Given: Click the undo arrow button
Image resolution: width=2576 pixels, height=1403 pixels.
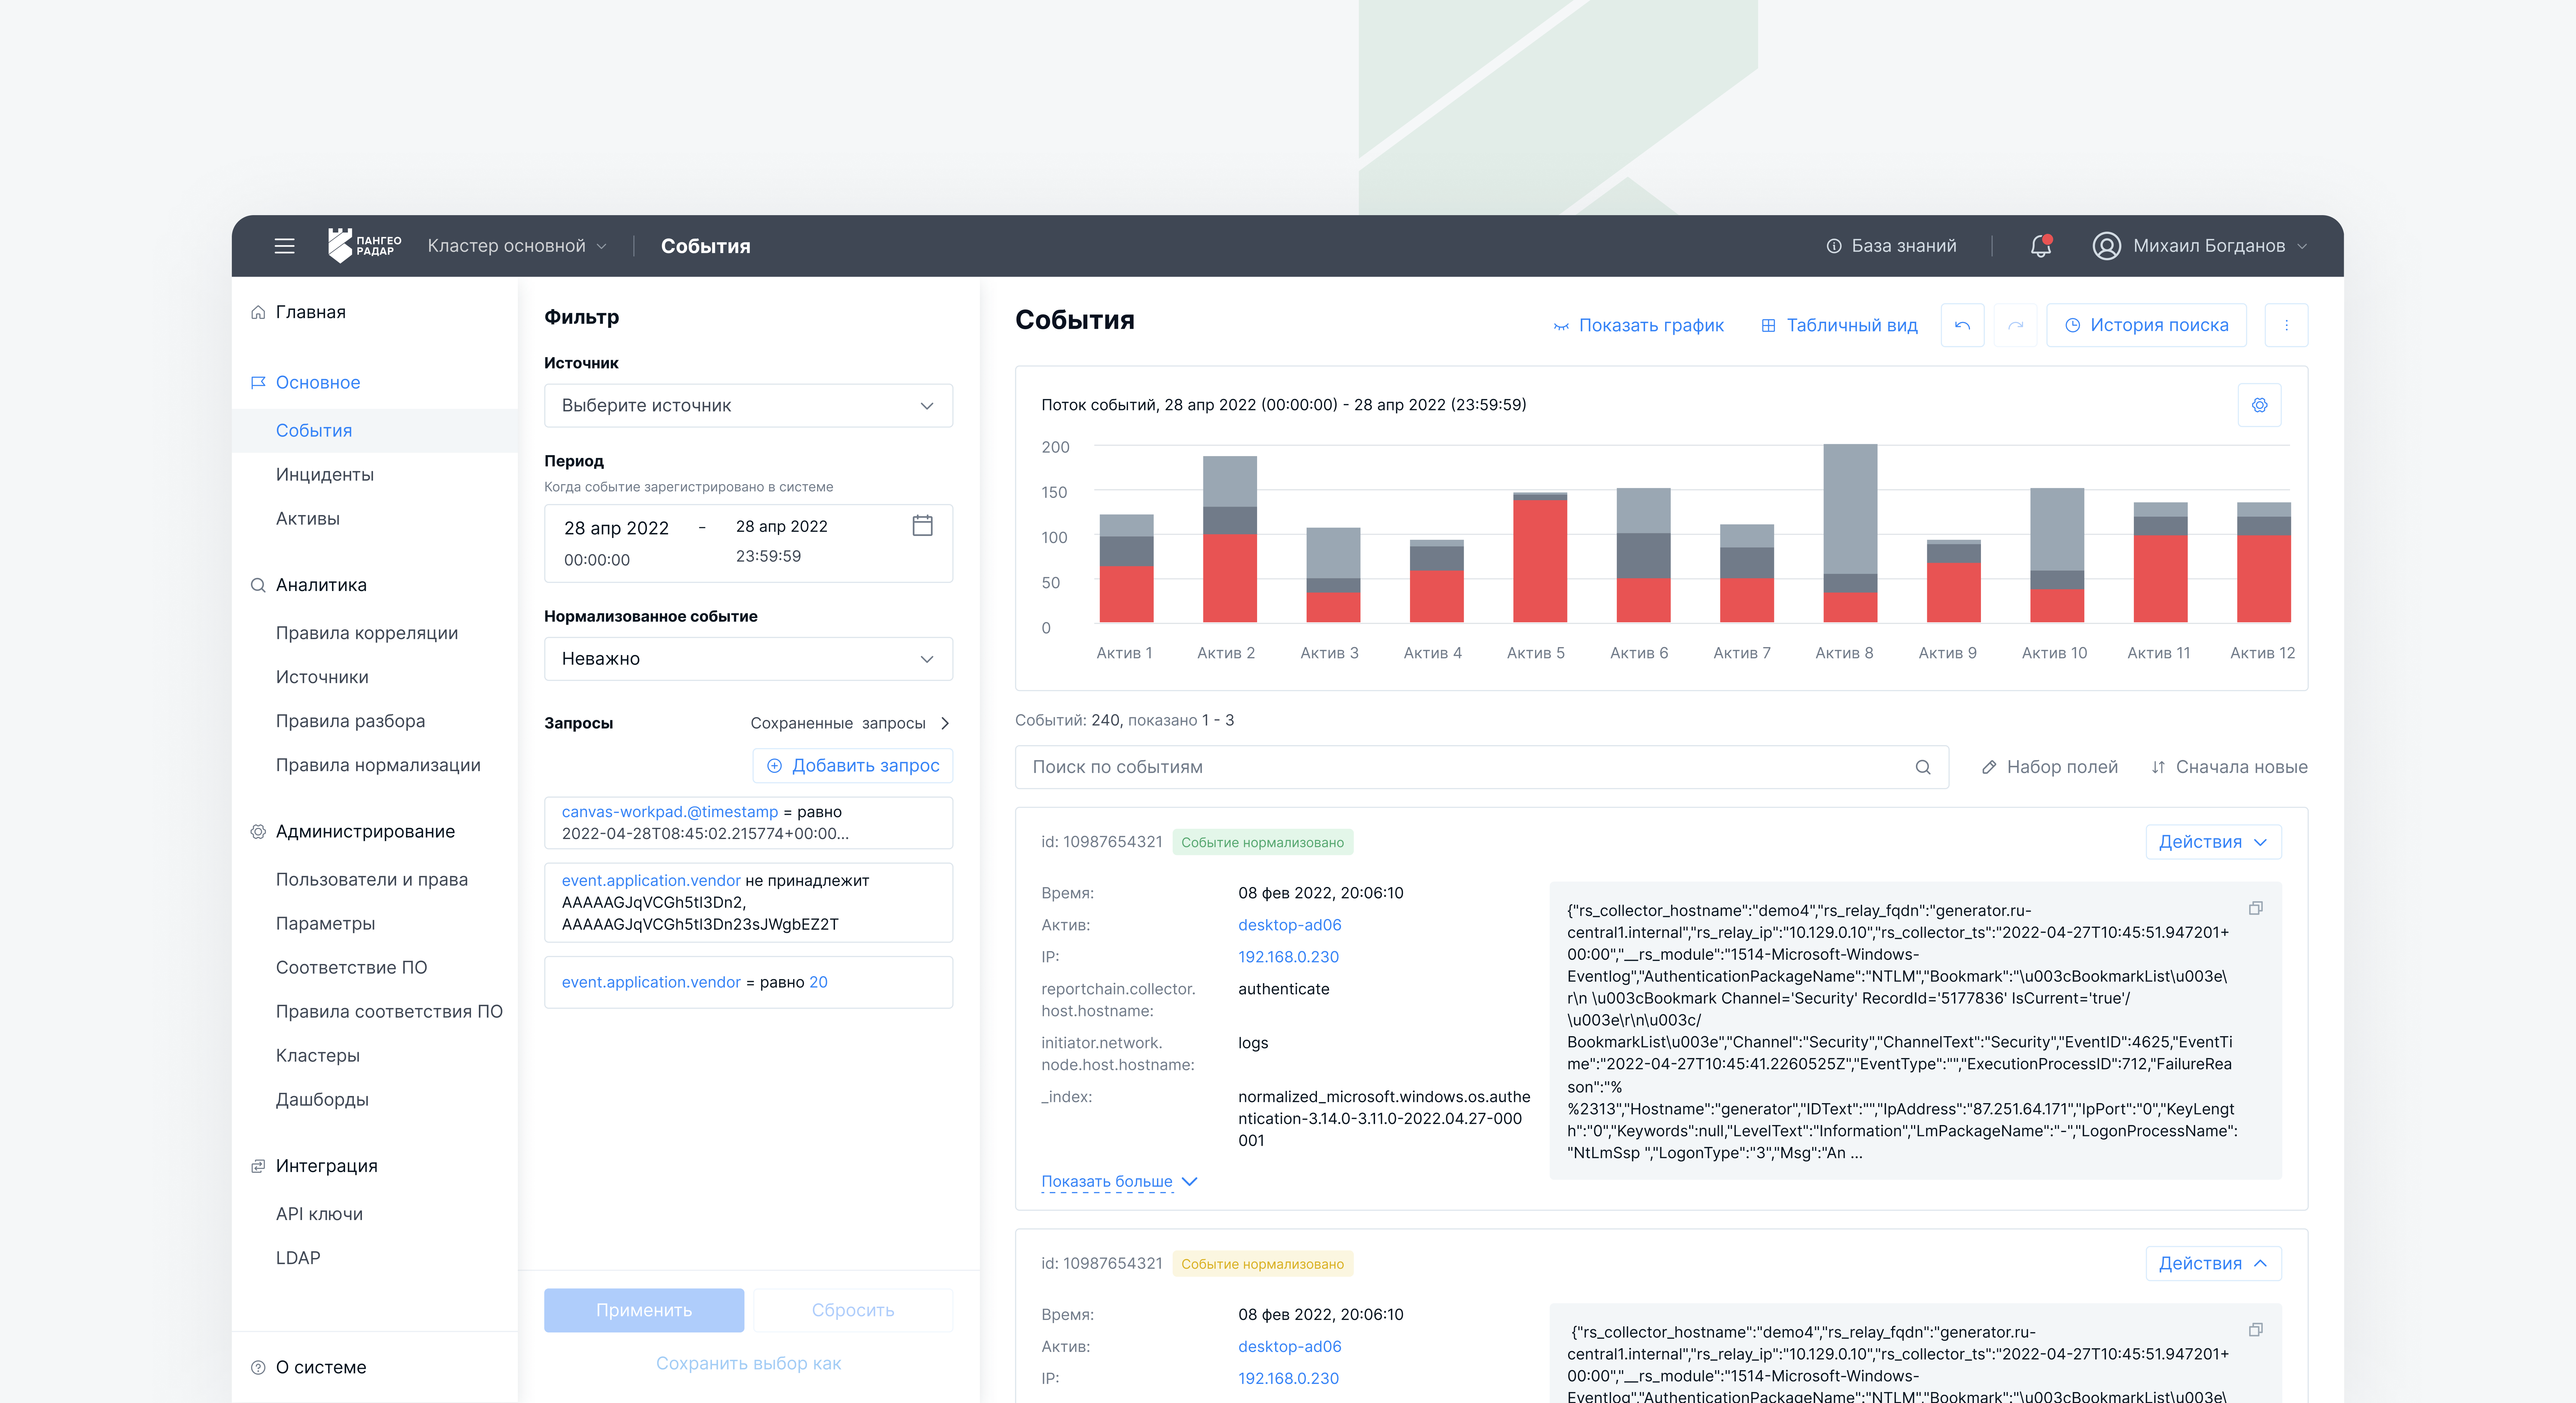Looking at the screenshot, I should tap(1962, 325).
